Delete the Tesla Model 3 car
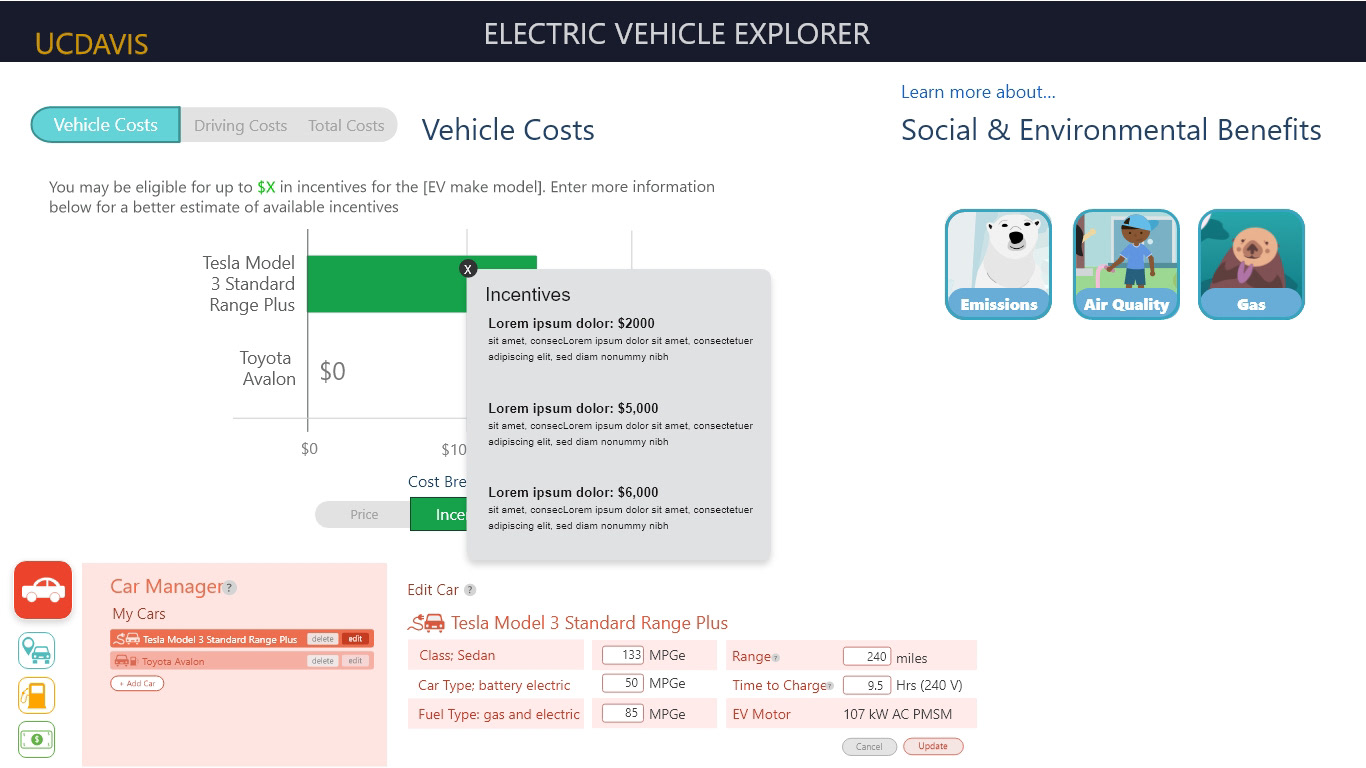 click(x=322, y=639)
